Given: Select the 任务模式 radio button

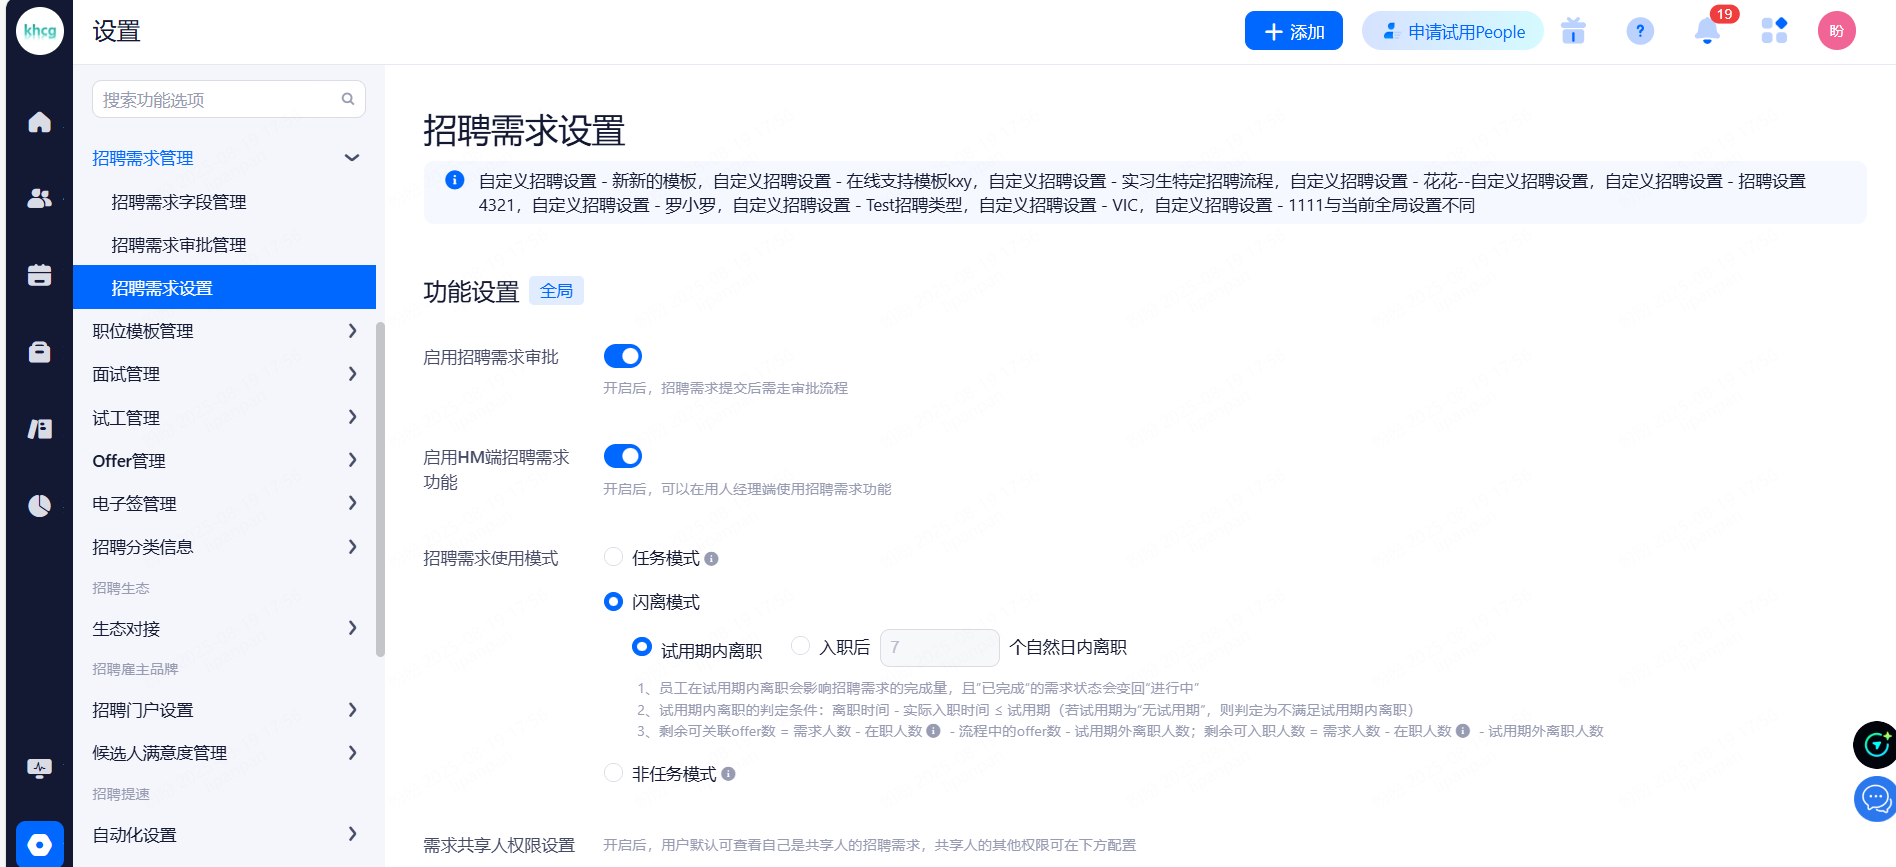Looking at the screenshot, I should click(614, 557).
